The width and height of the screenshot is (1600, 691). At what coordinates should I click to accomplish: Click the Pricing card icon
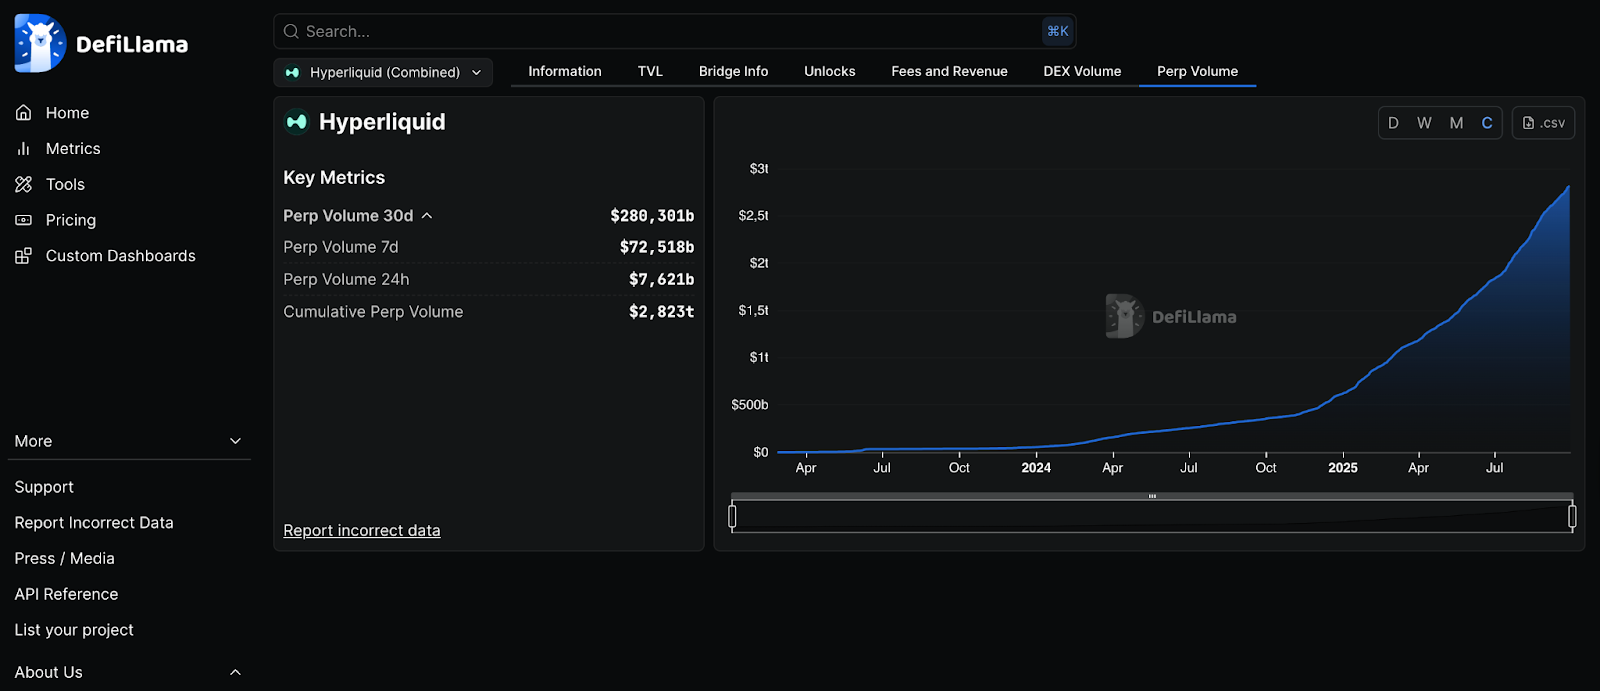click(24, 220)
